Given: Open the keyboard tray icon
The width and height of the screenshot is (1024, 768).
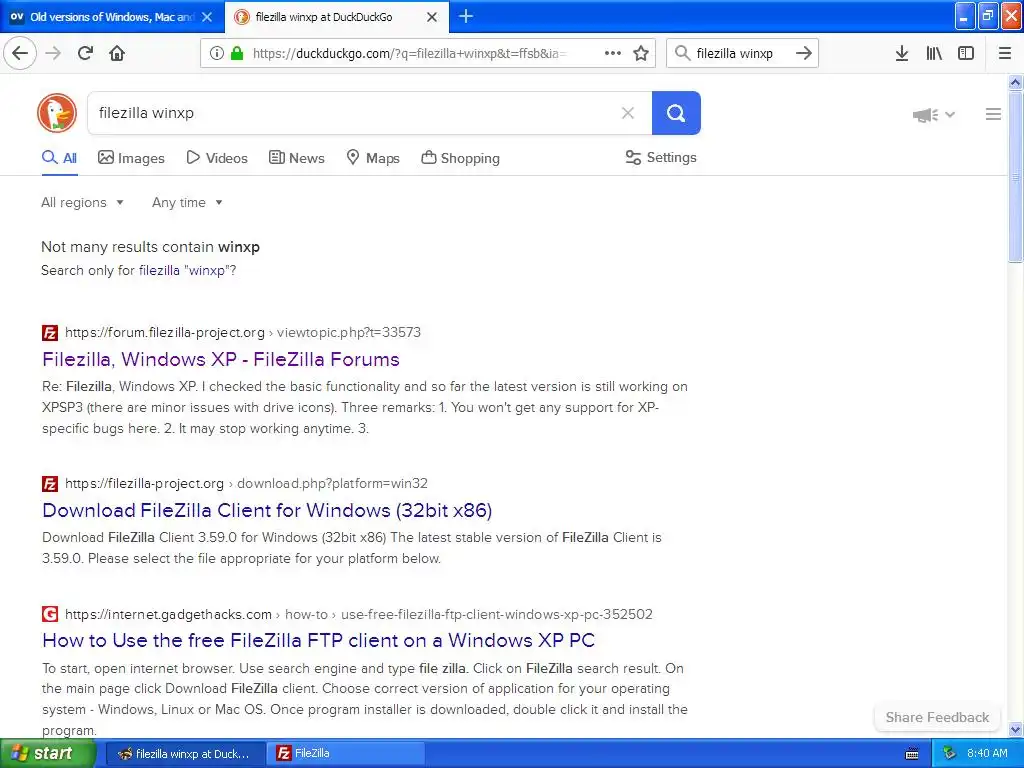Looking at the screenshot, I should tap(912, 754).
